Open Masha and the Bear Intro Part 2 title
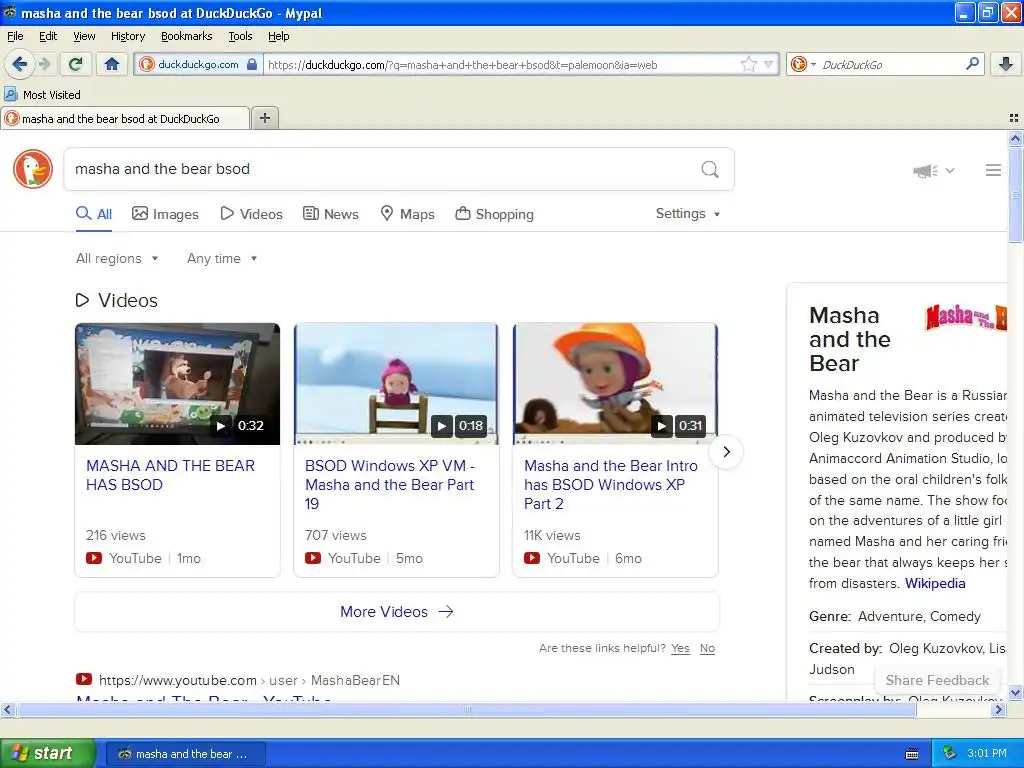Screen dimensions: 1024x768 611,485
